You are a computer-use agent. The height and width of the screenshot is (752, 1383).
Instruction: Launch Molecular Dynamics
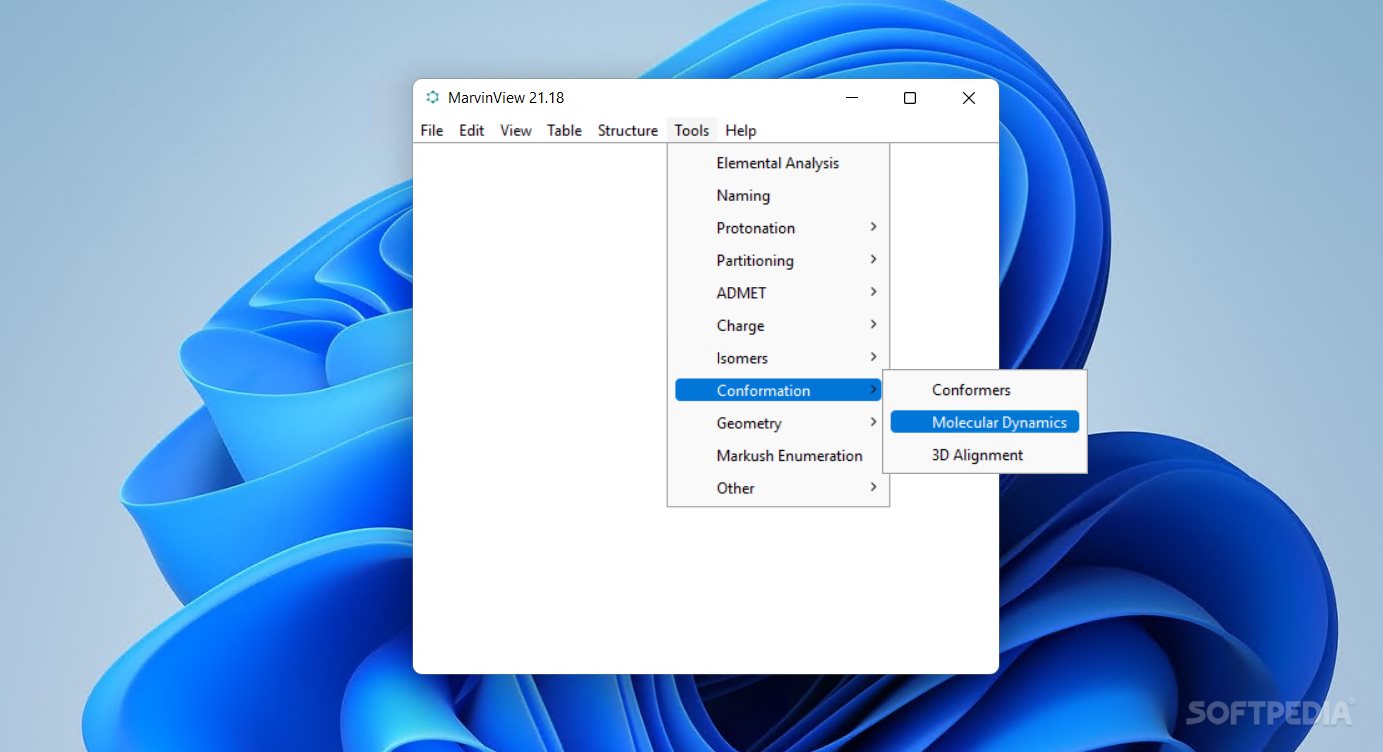coord(985,422)
